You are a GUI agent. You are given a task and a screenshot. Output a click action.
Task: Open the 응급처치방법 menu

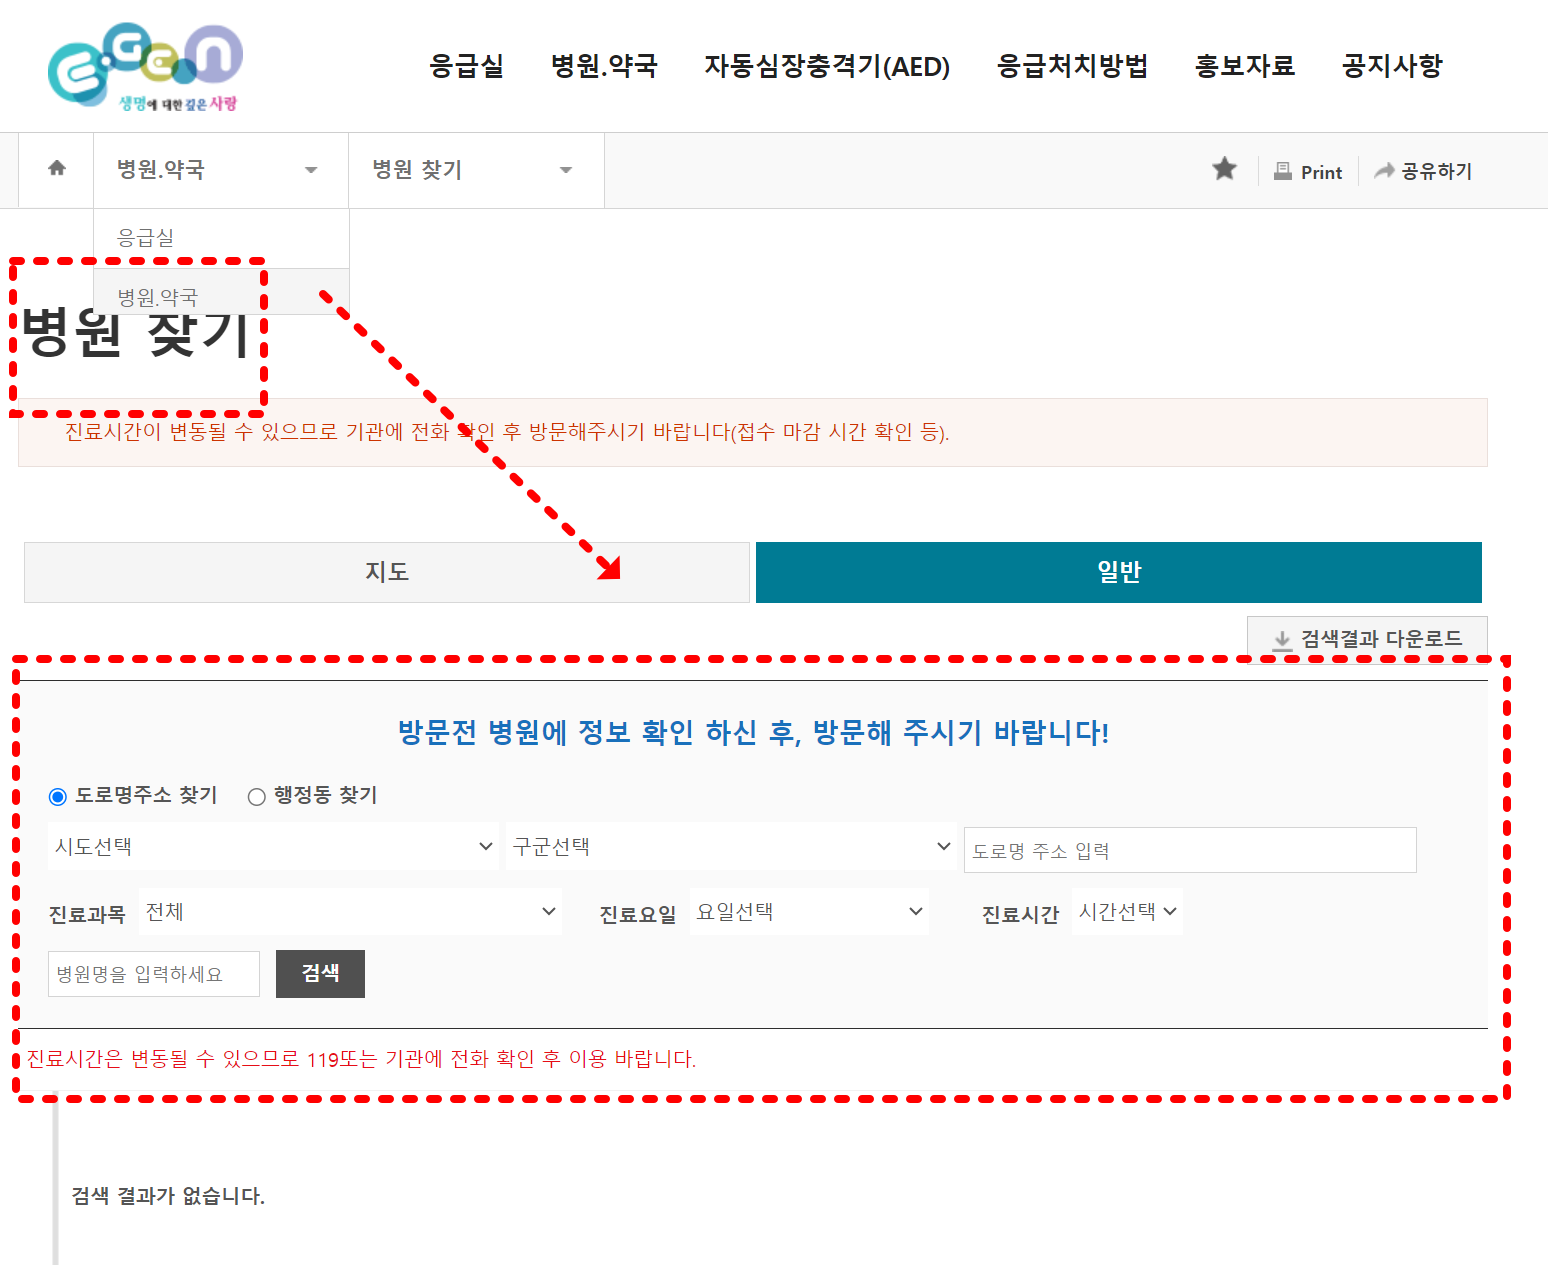pyautogui.click(x=1072, y=66)
